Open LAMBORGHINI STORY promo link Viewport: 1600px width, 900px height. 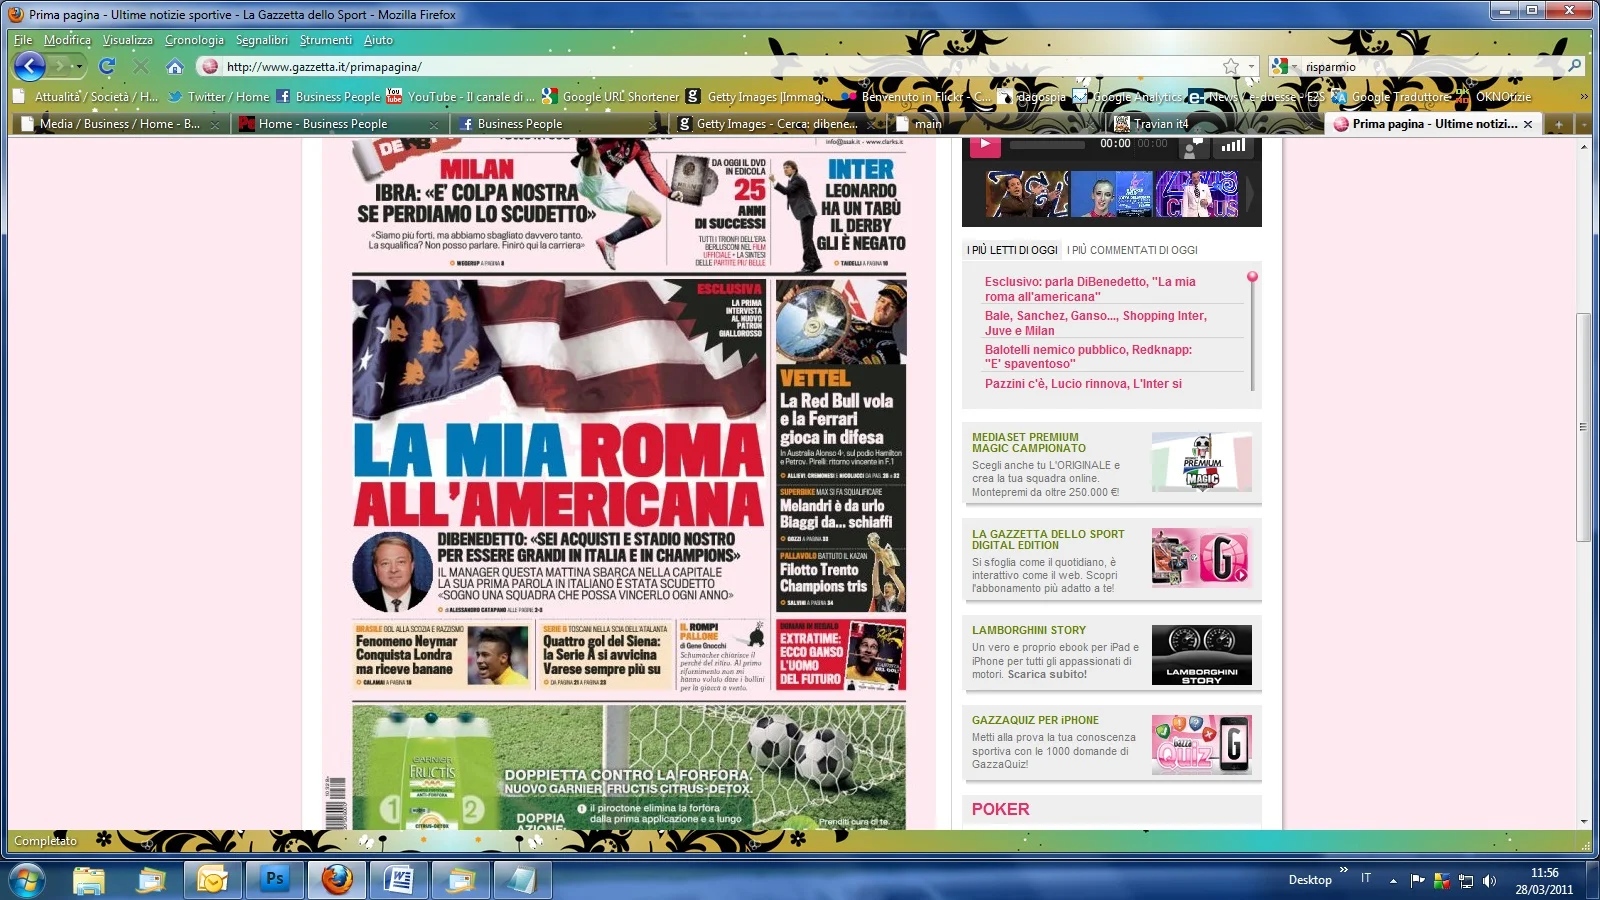click(x=1029, y=630)
